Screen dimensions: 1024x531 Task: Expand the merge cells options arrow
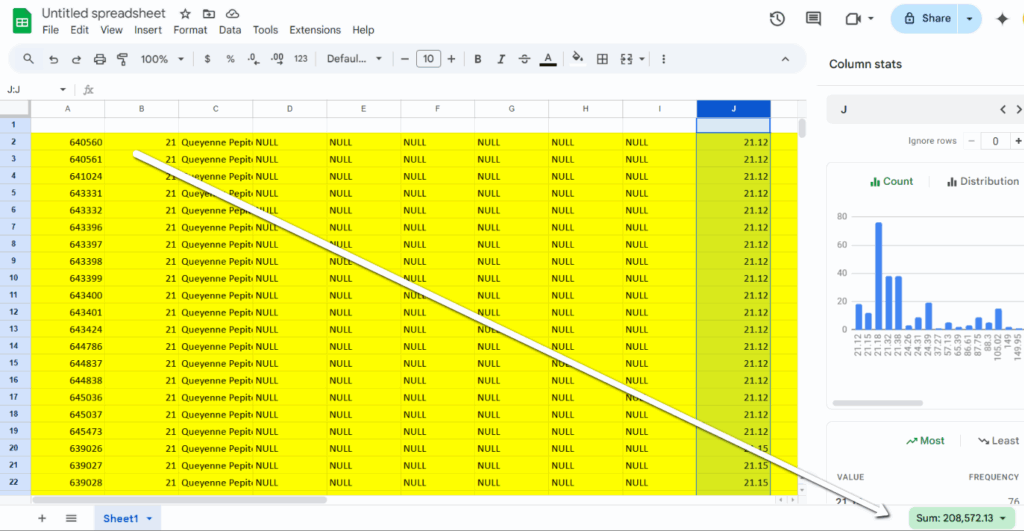[642, 59]
